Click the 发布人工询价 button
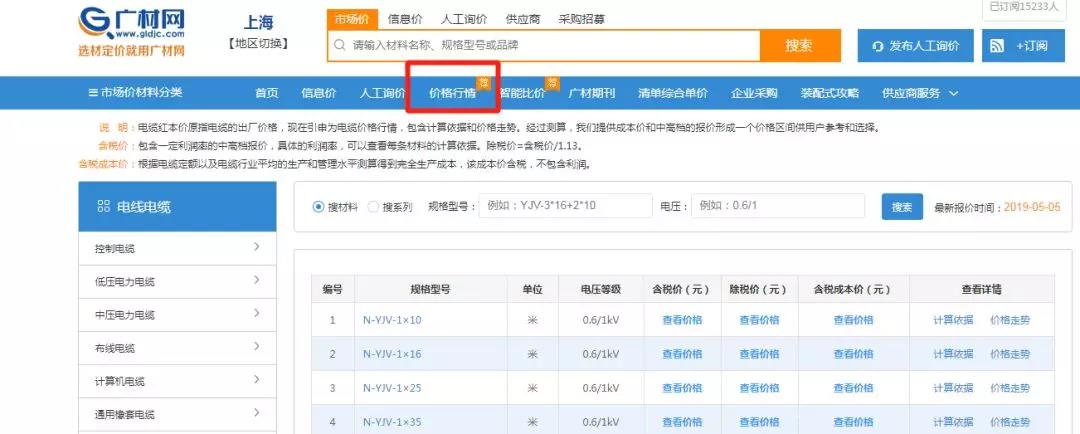The height and width of the screenshot is (434, 1080). pyautogui.click(x=915, y=45)
